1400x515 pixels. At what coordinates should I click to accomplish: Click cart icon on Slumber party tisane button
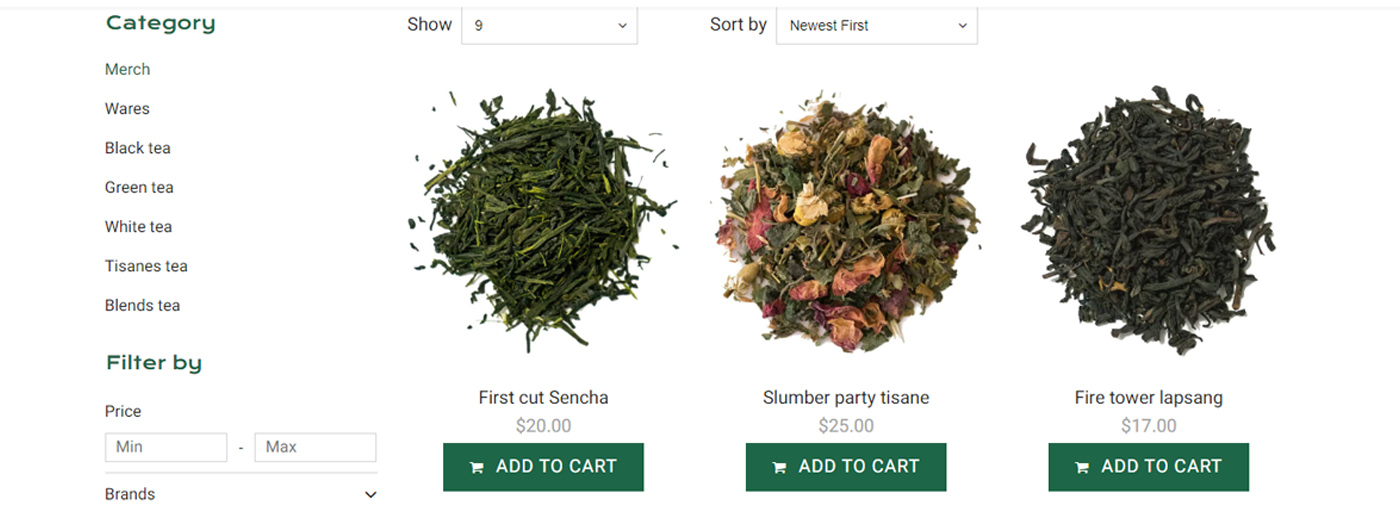(779, 467)
